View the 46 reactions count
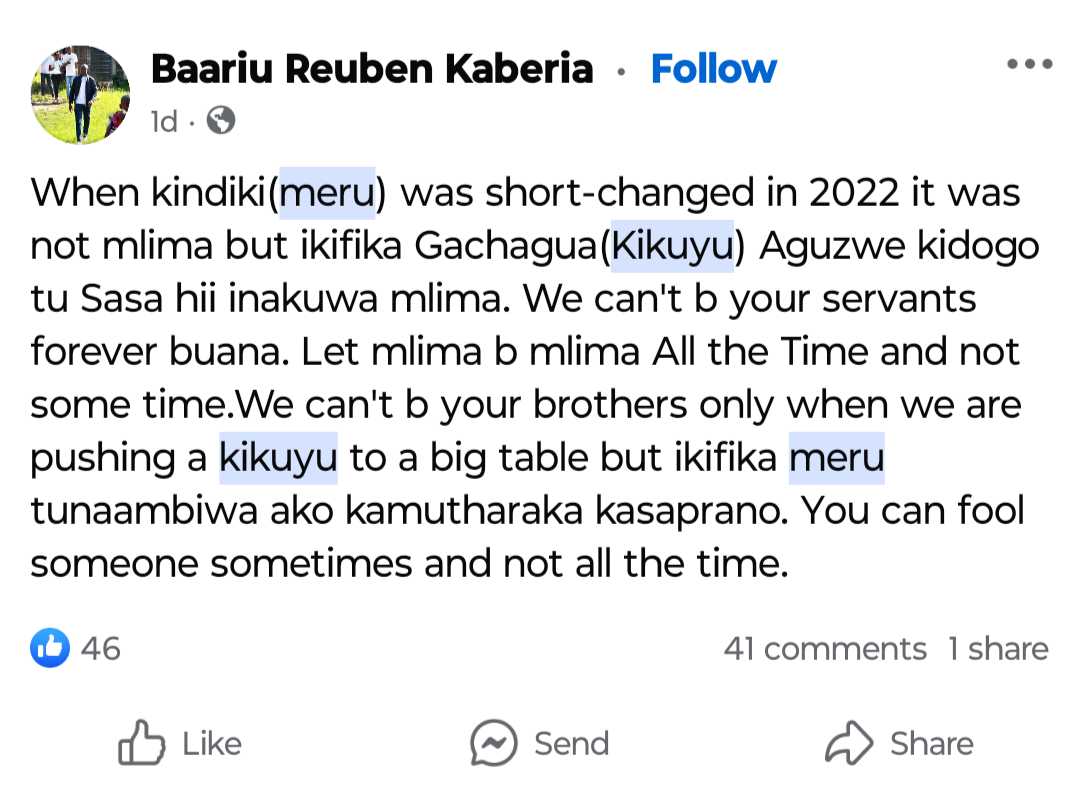 [x=100, y=648]
